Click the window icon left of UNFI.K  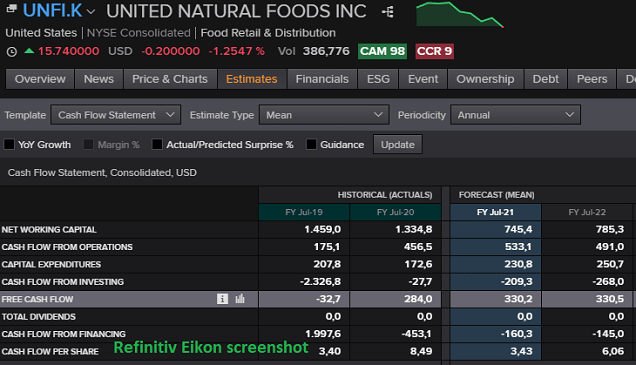pyautogui.click(x=12, y=9)
